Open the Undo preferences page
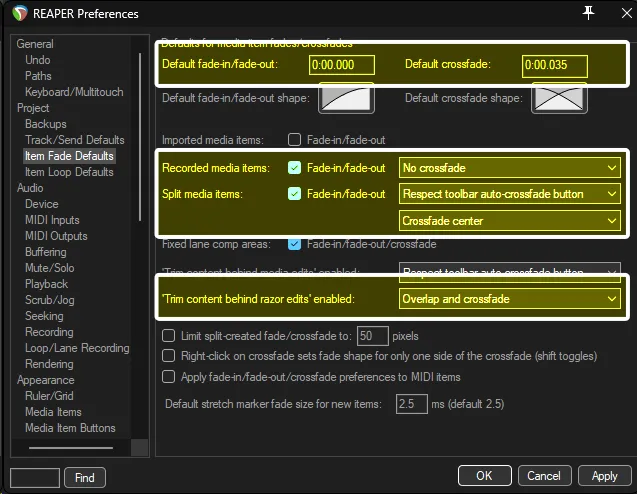 click(x=38, y=60)
